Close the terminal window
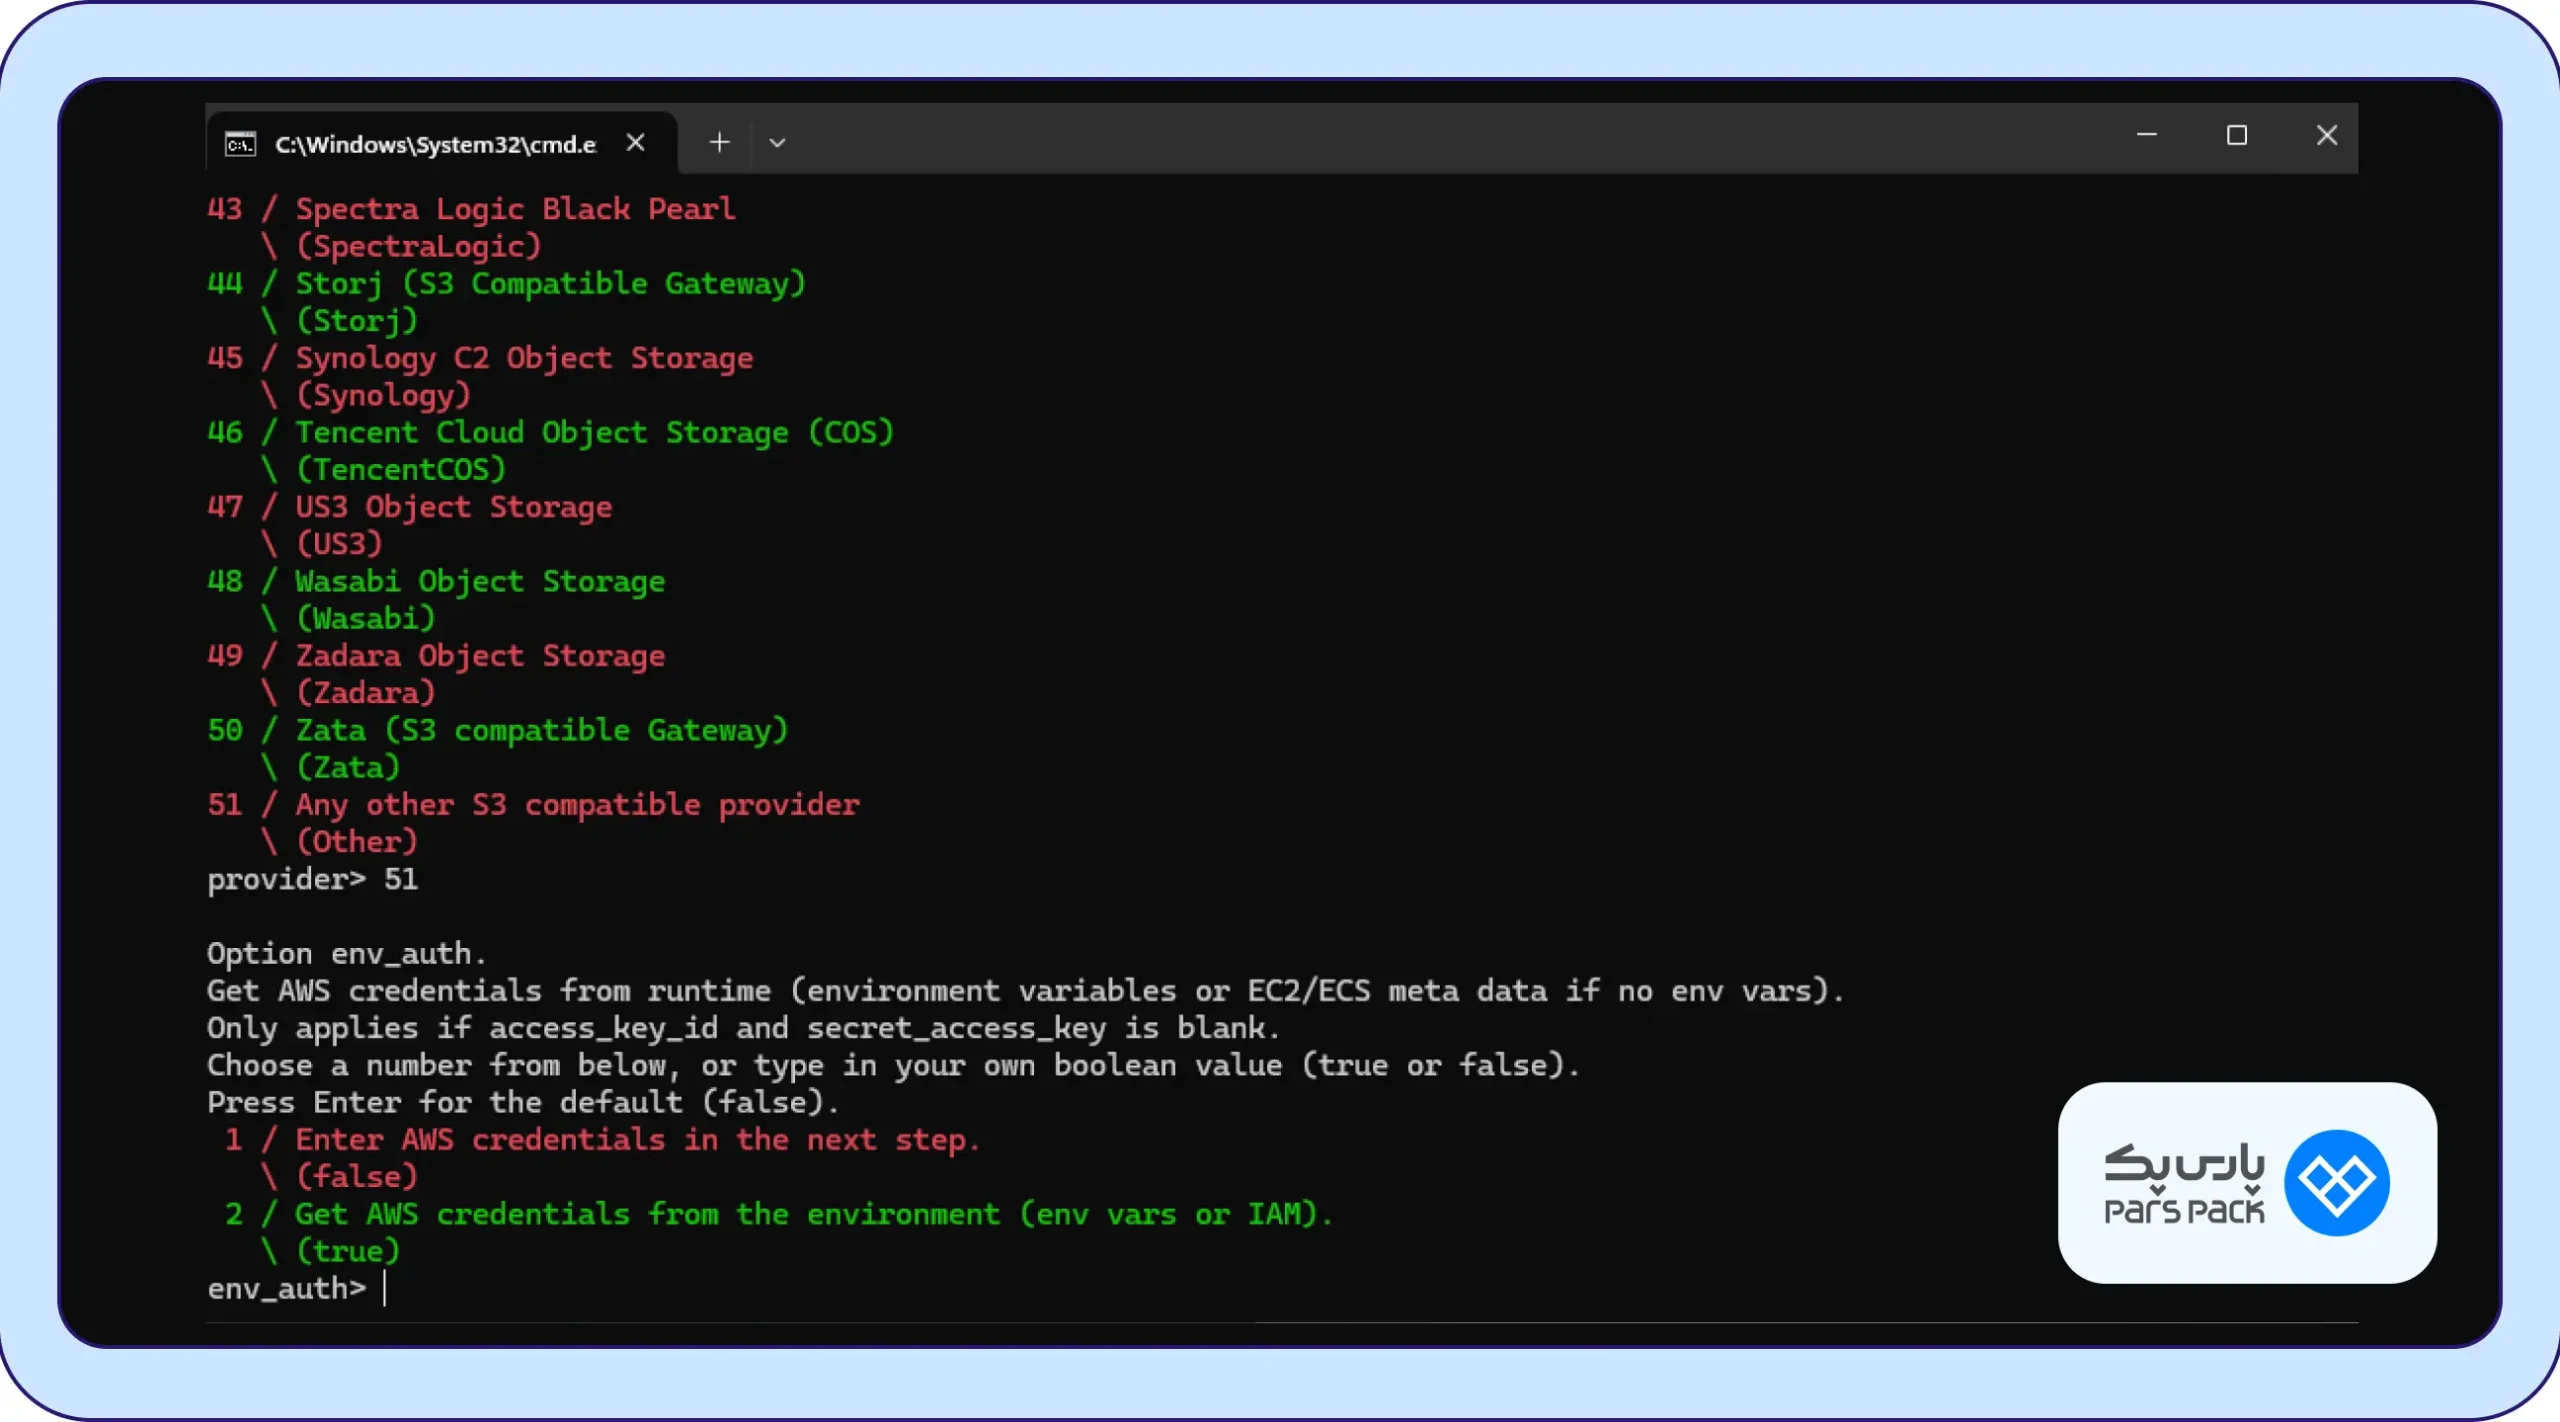Viewport: 2560px width, 1422px height. point(2327,135)
